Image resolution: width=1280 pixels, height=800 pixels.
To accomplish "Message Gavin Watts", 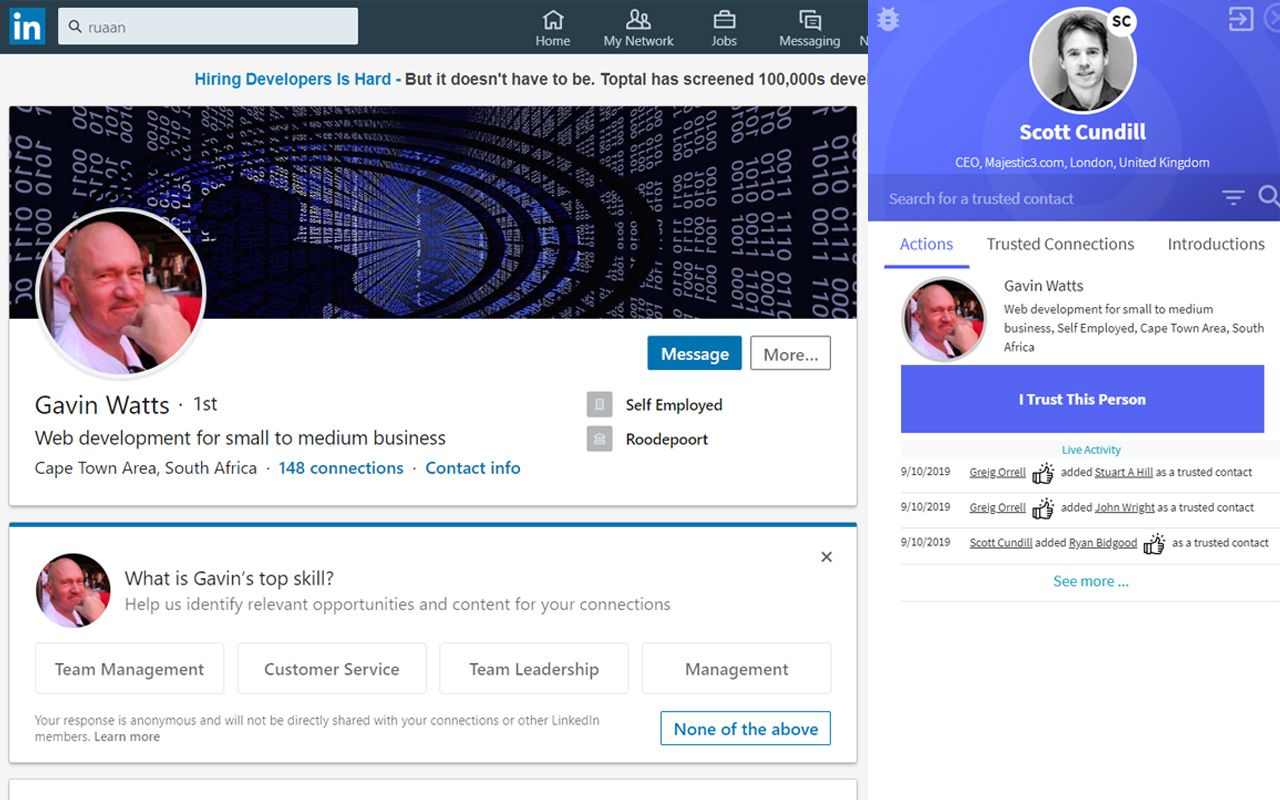I will click(x=694, y=354).
